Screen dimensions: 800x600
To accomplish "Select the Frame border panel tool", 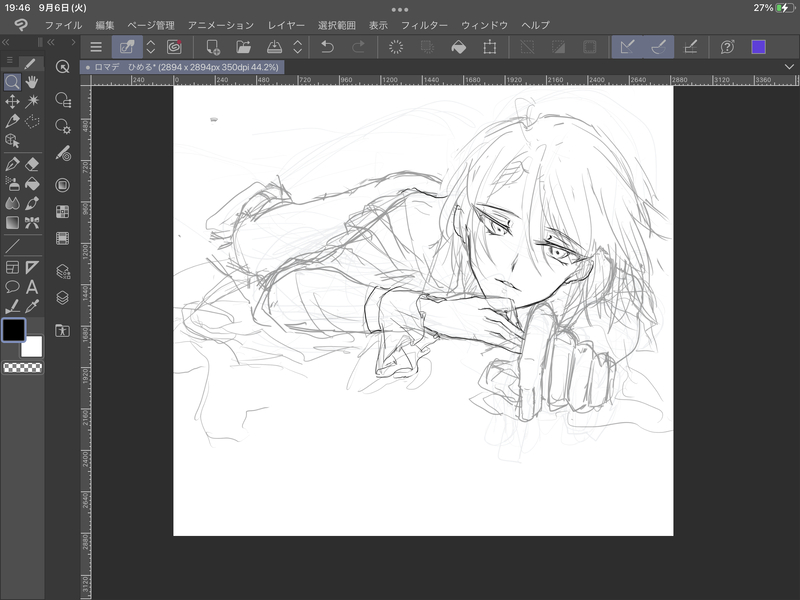I will 12,267.
